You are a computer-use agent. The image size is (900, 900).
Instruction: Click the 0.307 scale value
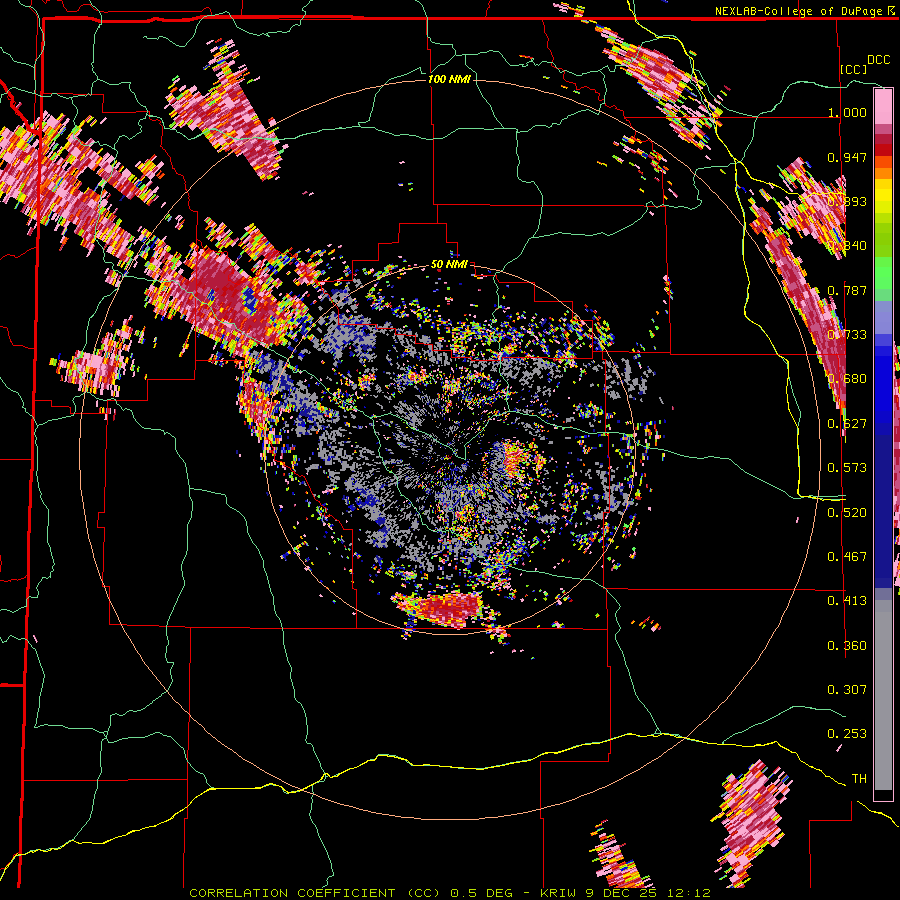(847, 690)
